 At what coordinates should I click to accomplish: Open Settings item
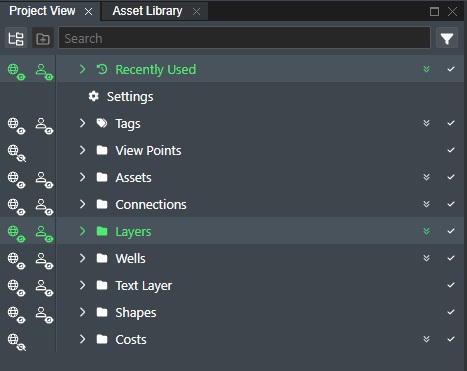pos(130,97)
